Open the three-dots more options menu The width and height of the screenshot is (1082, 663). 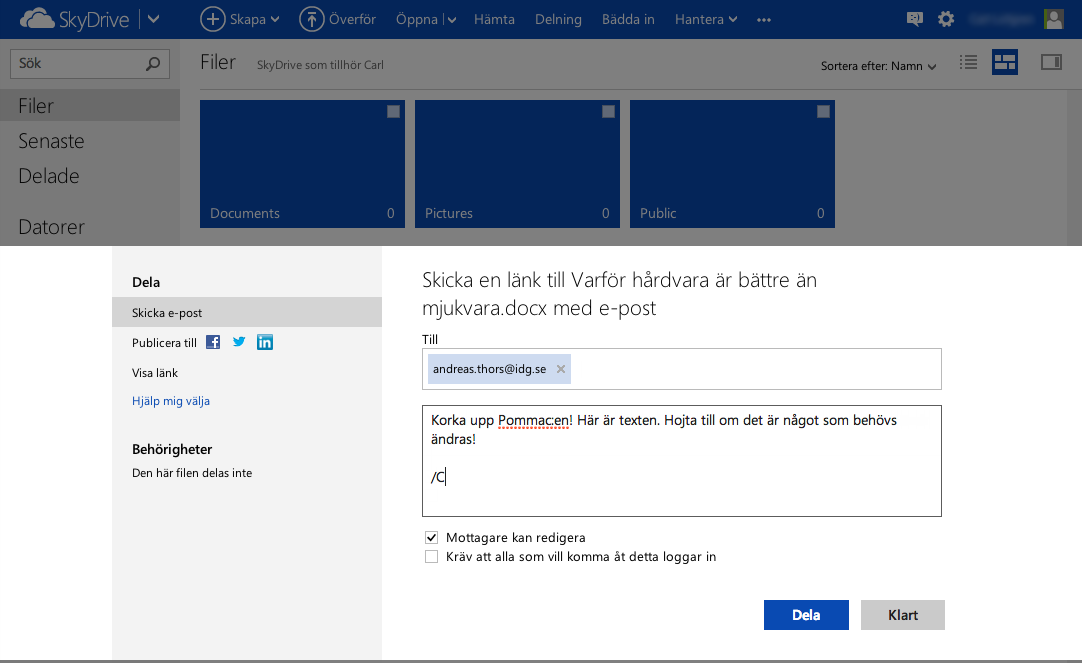[763, 20]
